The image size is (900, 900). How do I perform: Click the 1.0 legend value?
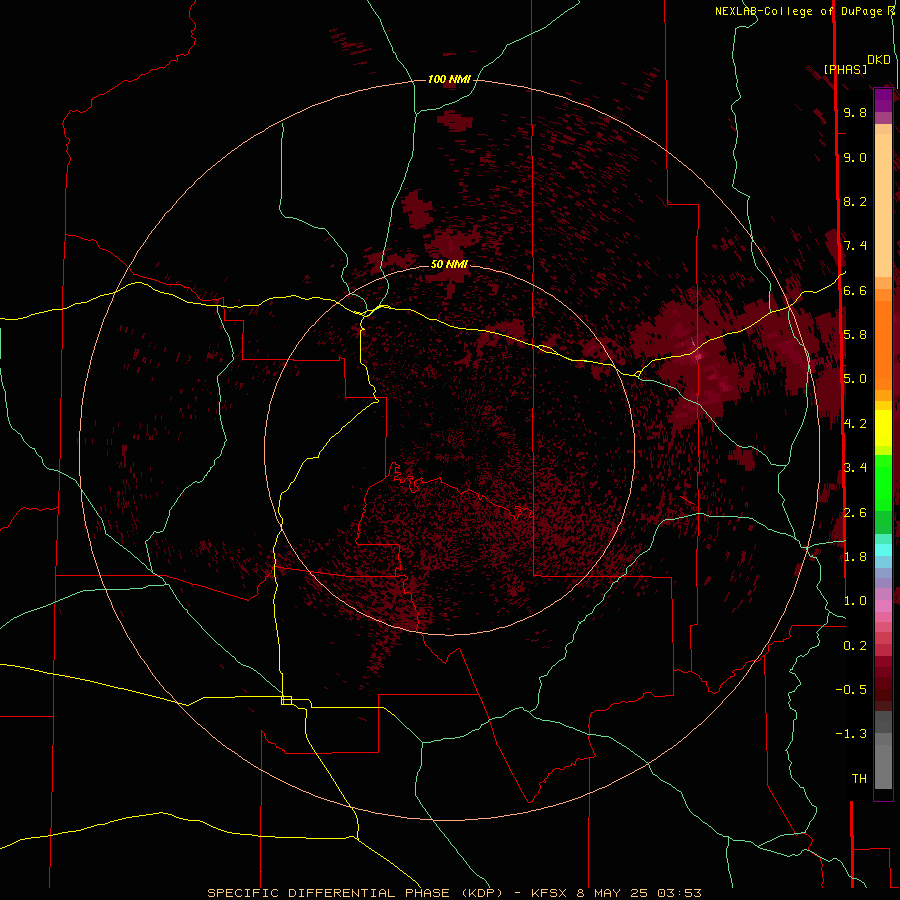click(x=855, y=601)
